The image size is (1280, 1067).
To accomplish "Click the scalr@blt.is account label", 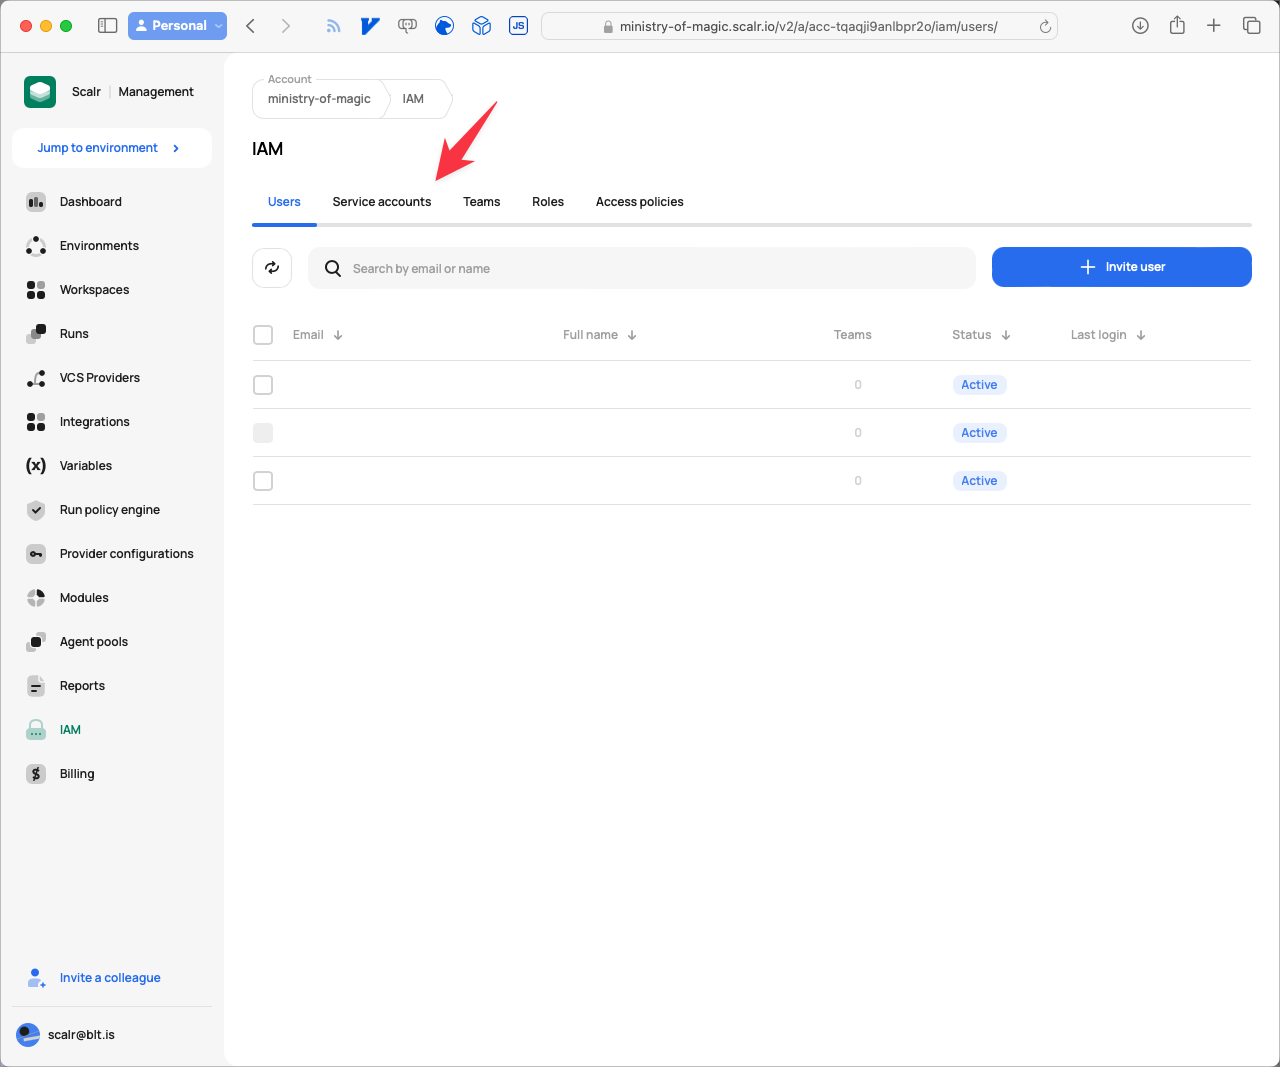I will pos(81,1035).
